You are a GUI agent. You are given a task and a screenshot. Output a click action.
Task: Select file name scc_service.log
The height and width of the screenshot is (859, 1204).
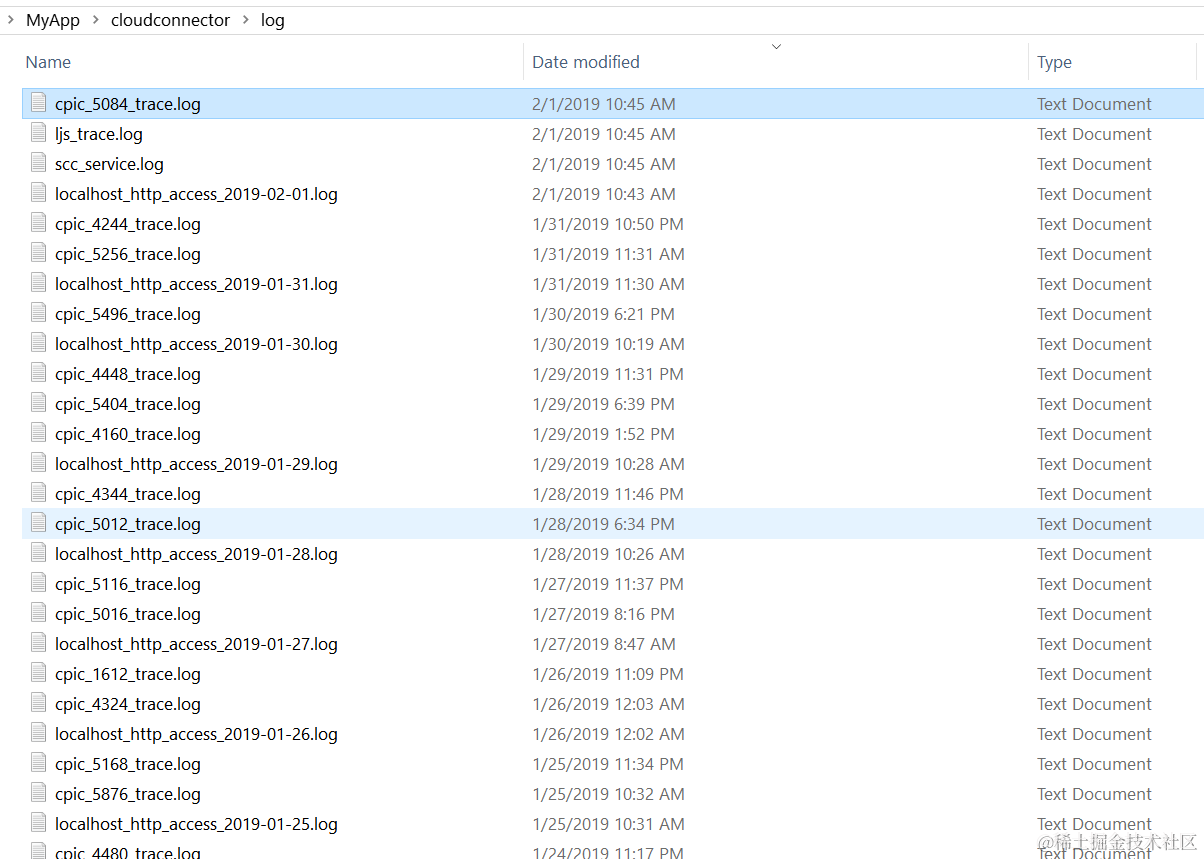[109, 164]
